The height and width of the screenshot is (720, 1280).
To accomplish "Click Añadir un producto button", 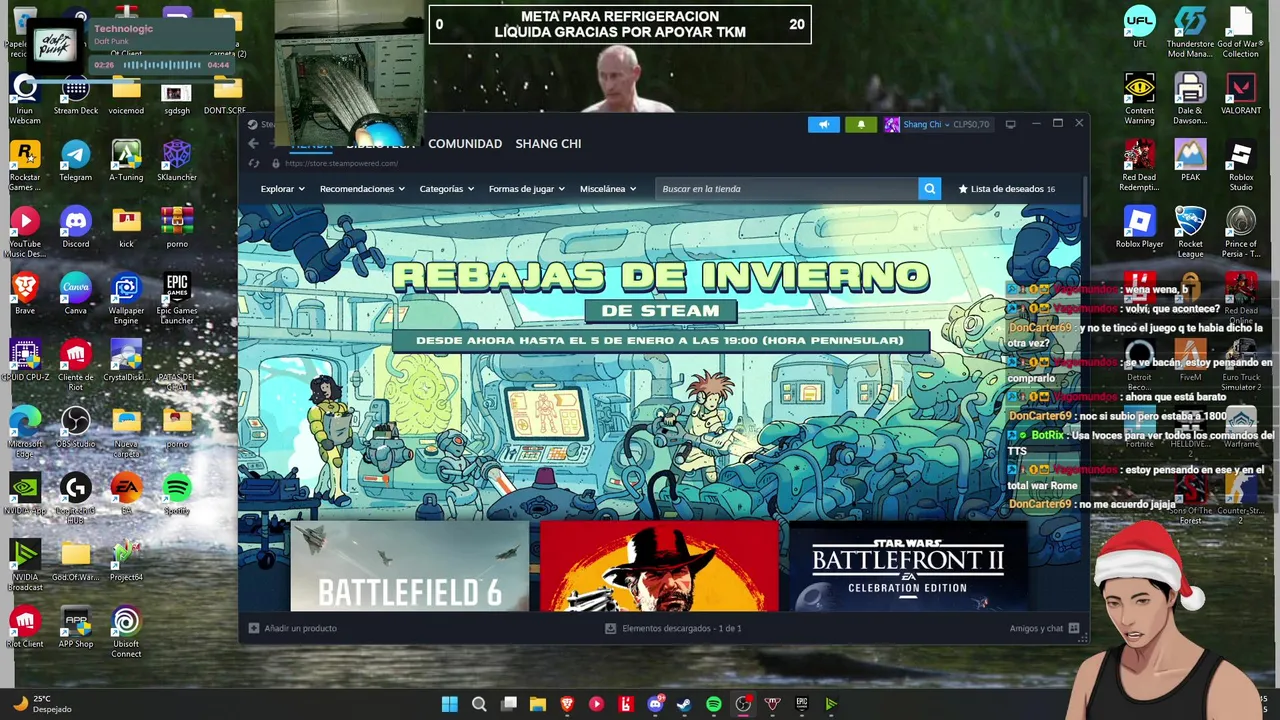I will 293,628.
